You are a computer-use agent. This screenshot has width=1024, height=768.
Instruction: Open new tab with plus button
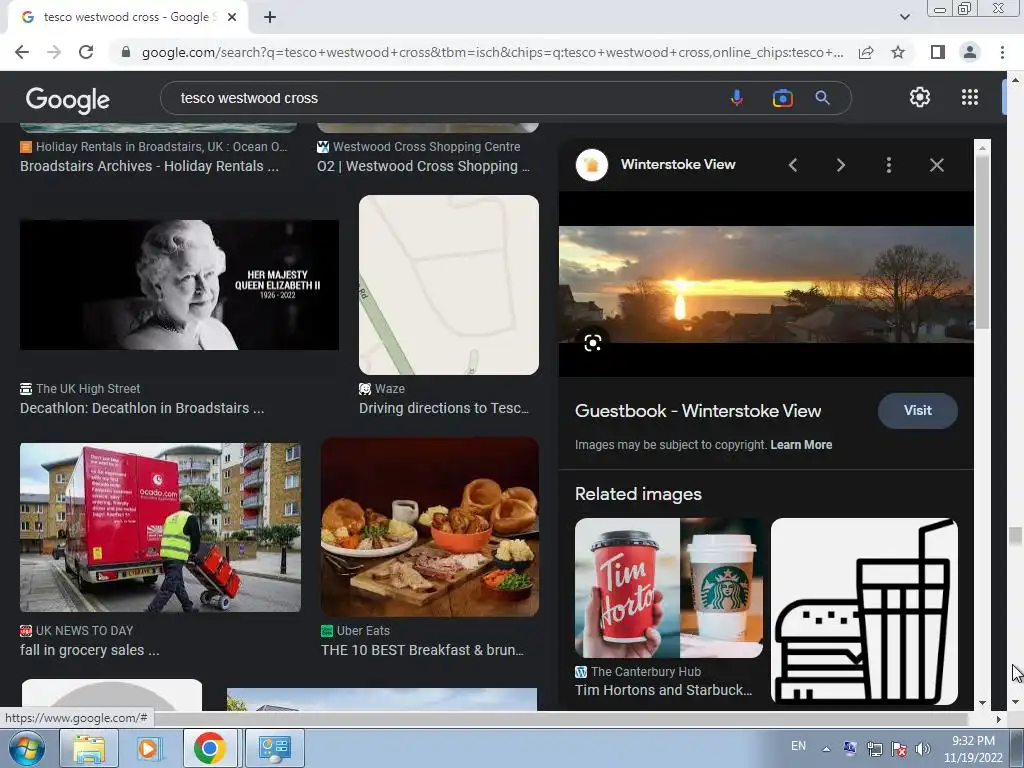click(x=270, y=17)
